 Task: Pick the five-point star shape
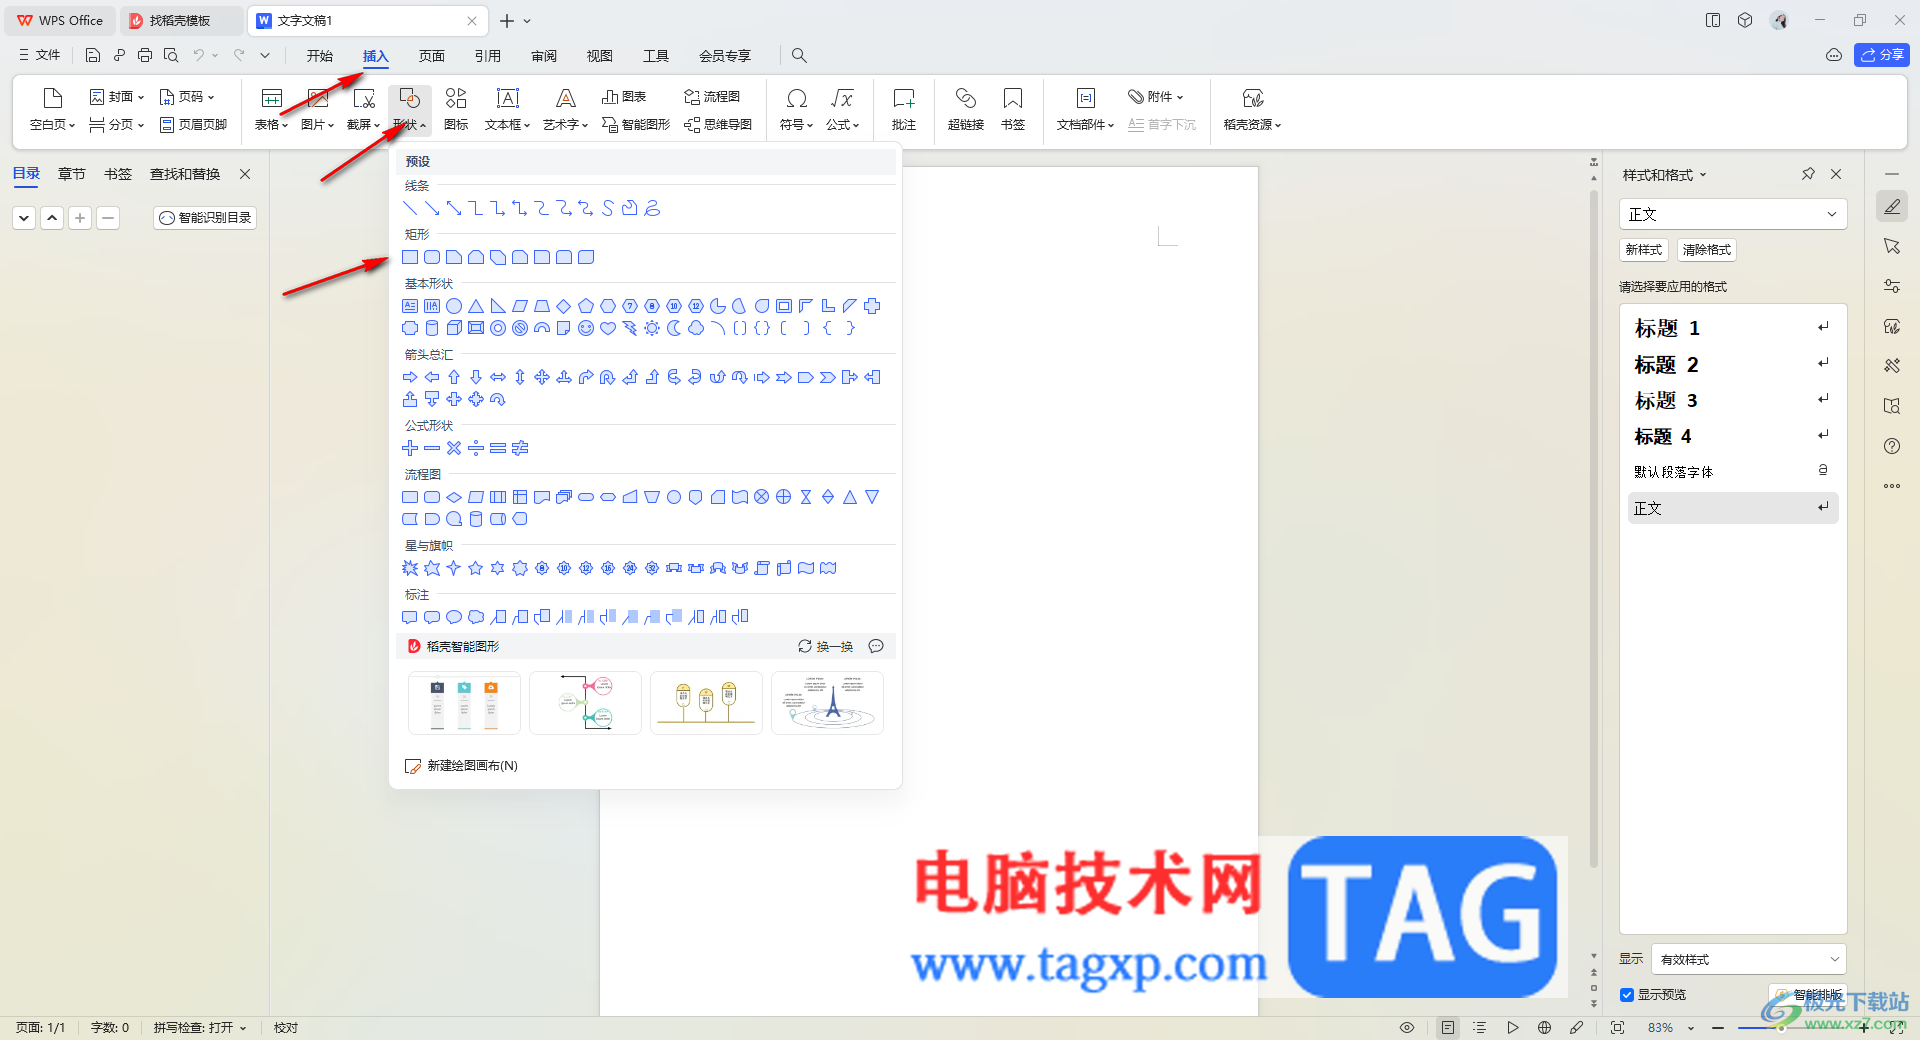[476, 569]
